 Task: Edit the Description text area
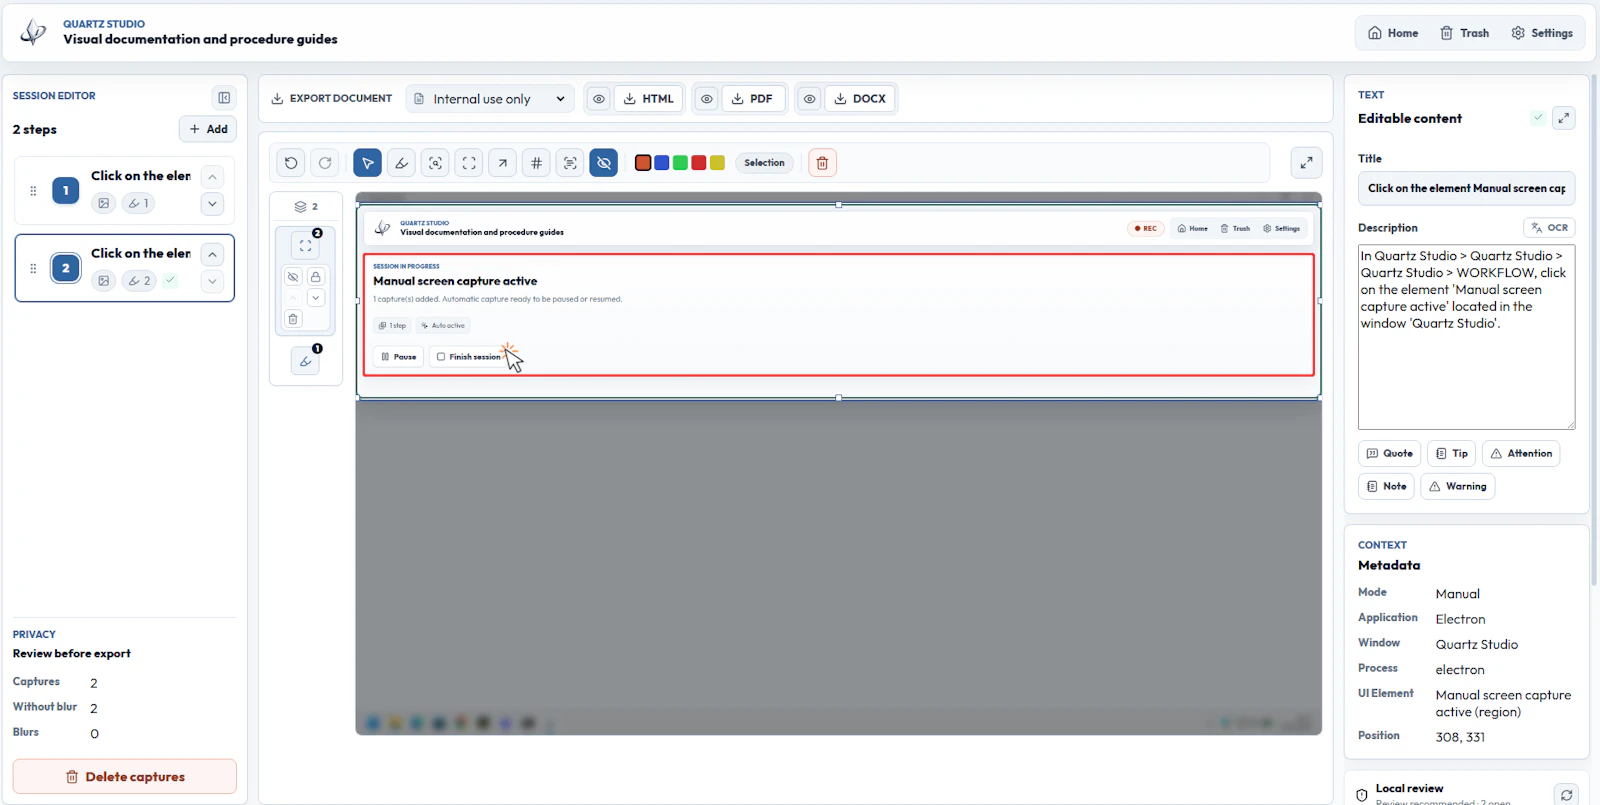pos(1466,337)
